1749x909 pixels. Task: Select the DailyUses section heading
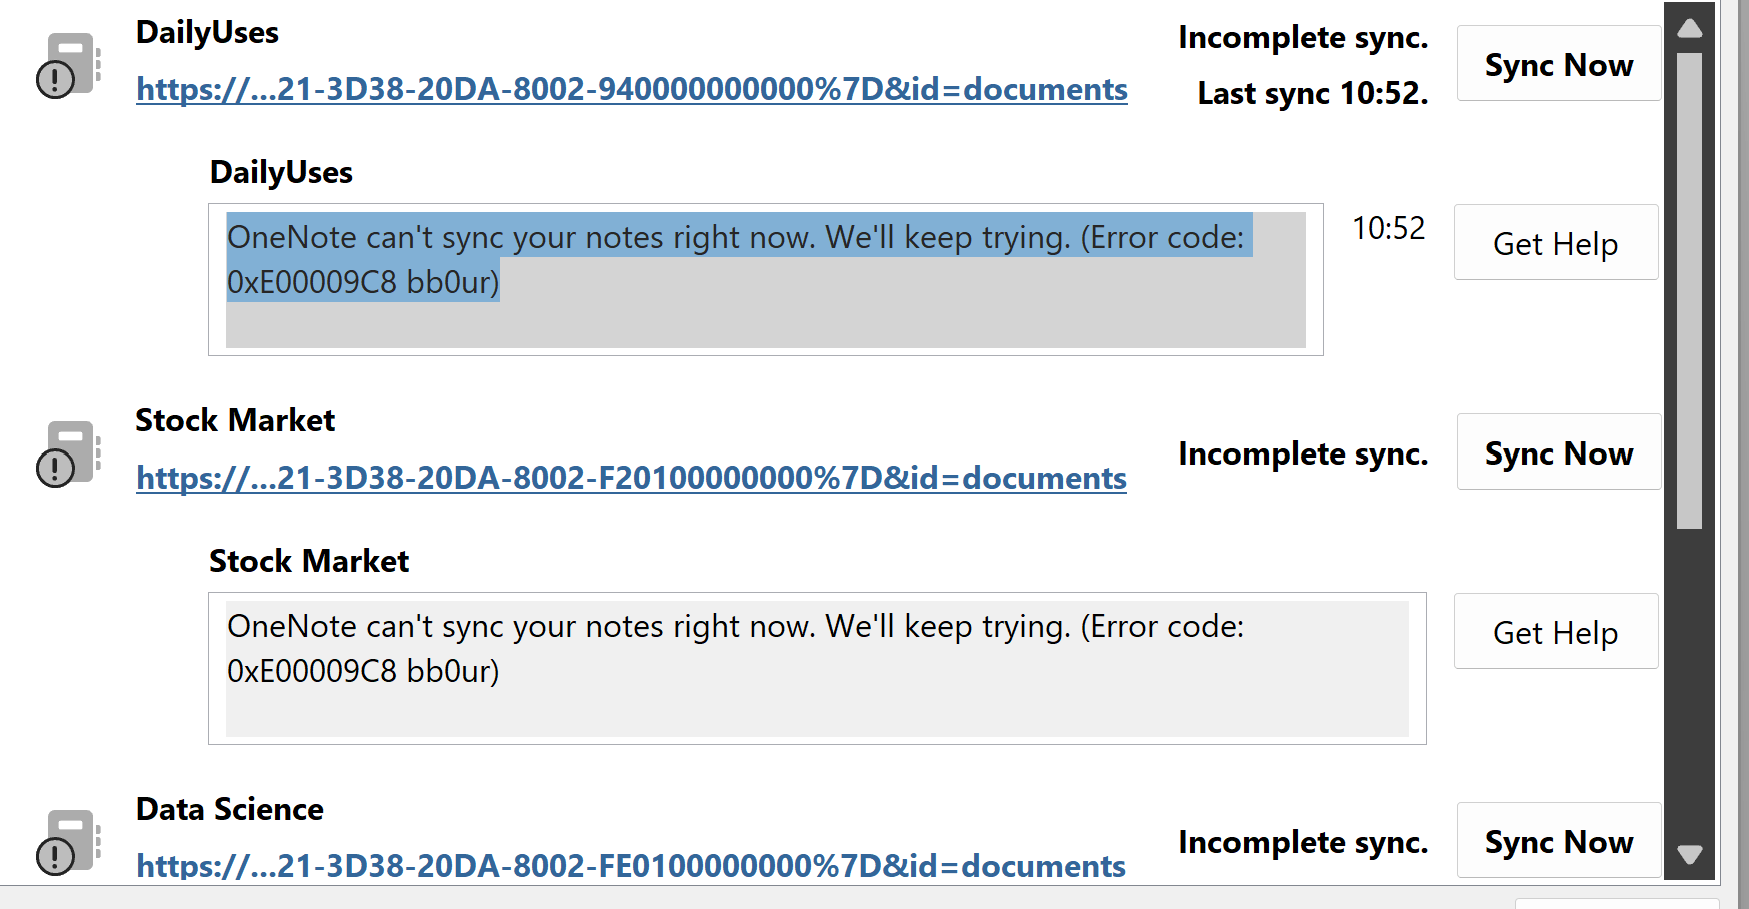click(281, 172)
